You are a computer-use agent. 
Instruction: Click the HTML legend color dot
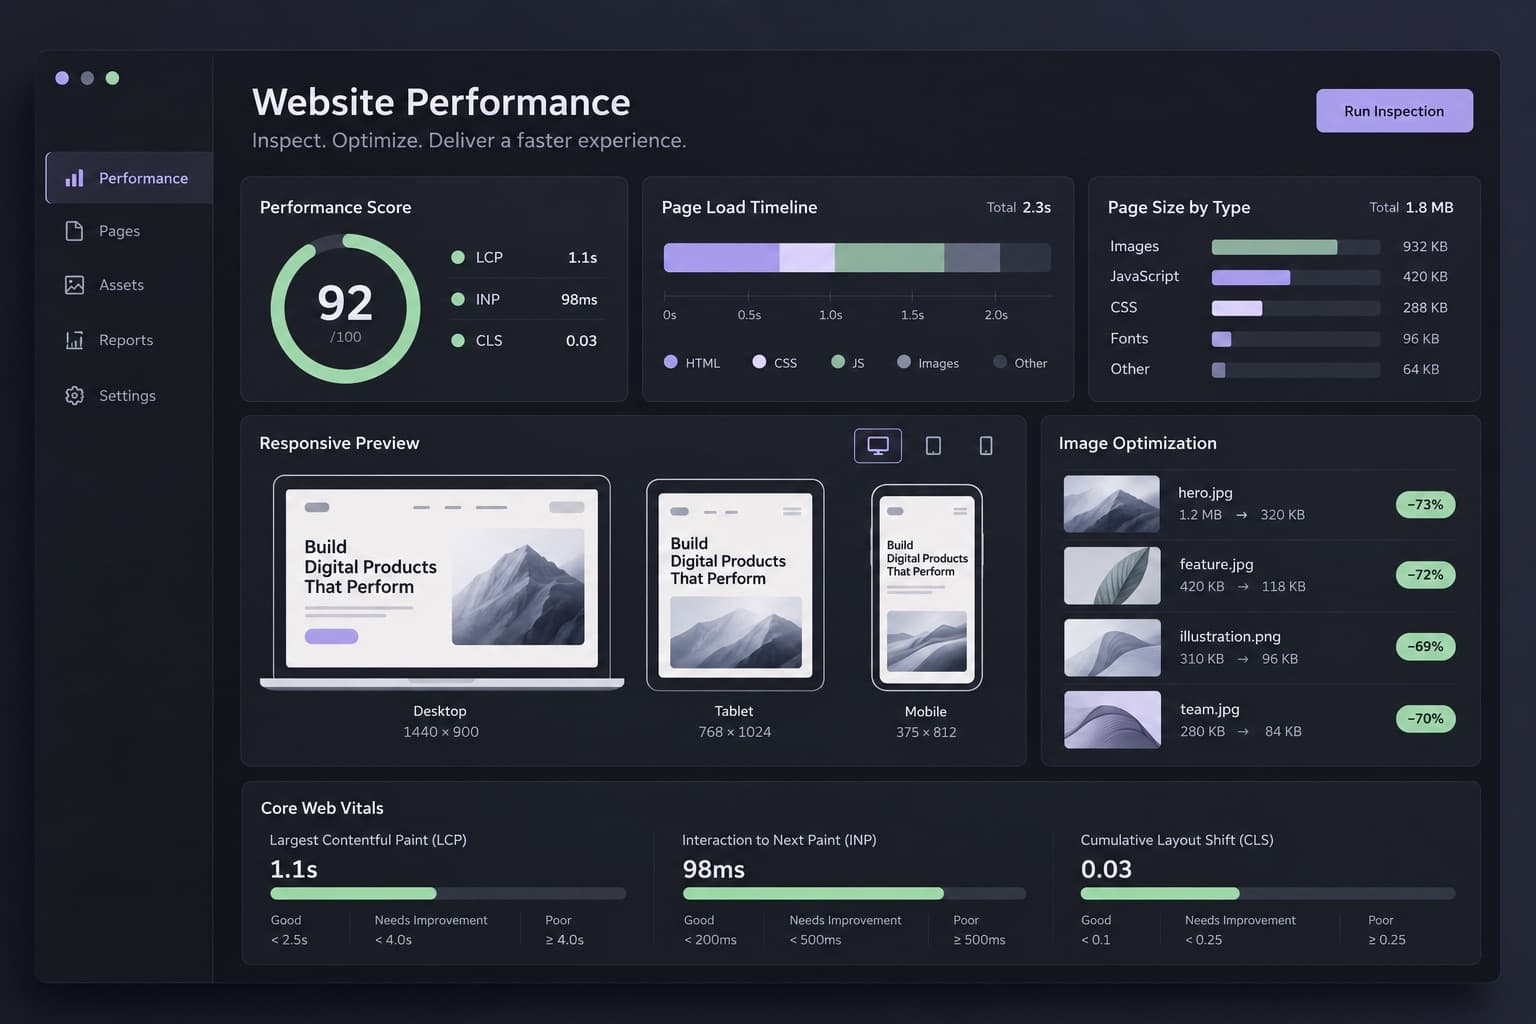click(x=671, y=362)
